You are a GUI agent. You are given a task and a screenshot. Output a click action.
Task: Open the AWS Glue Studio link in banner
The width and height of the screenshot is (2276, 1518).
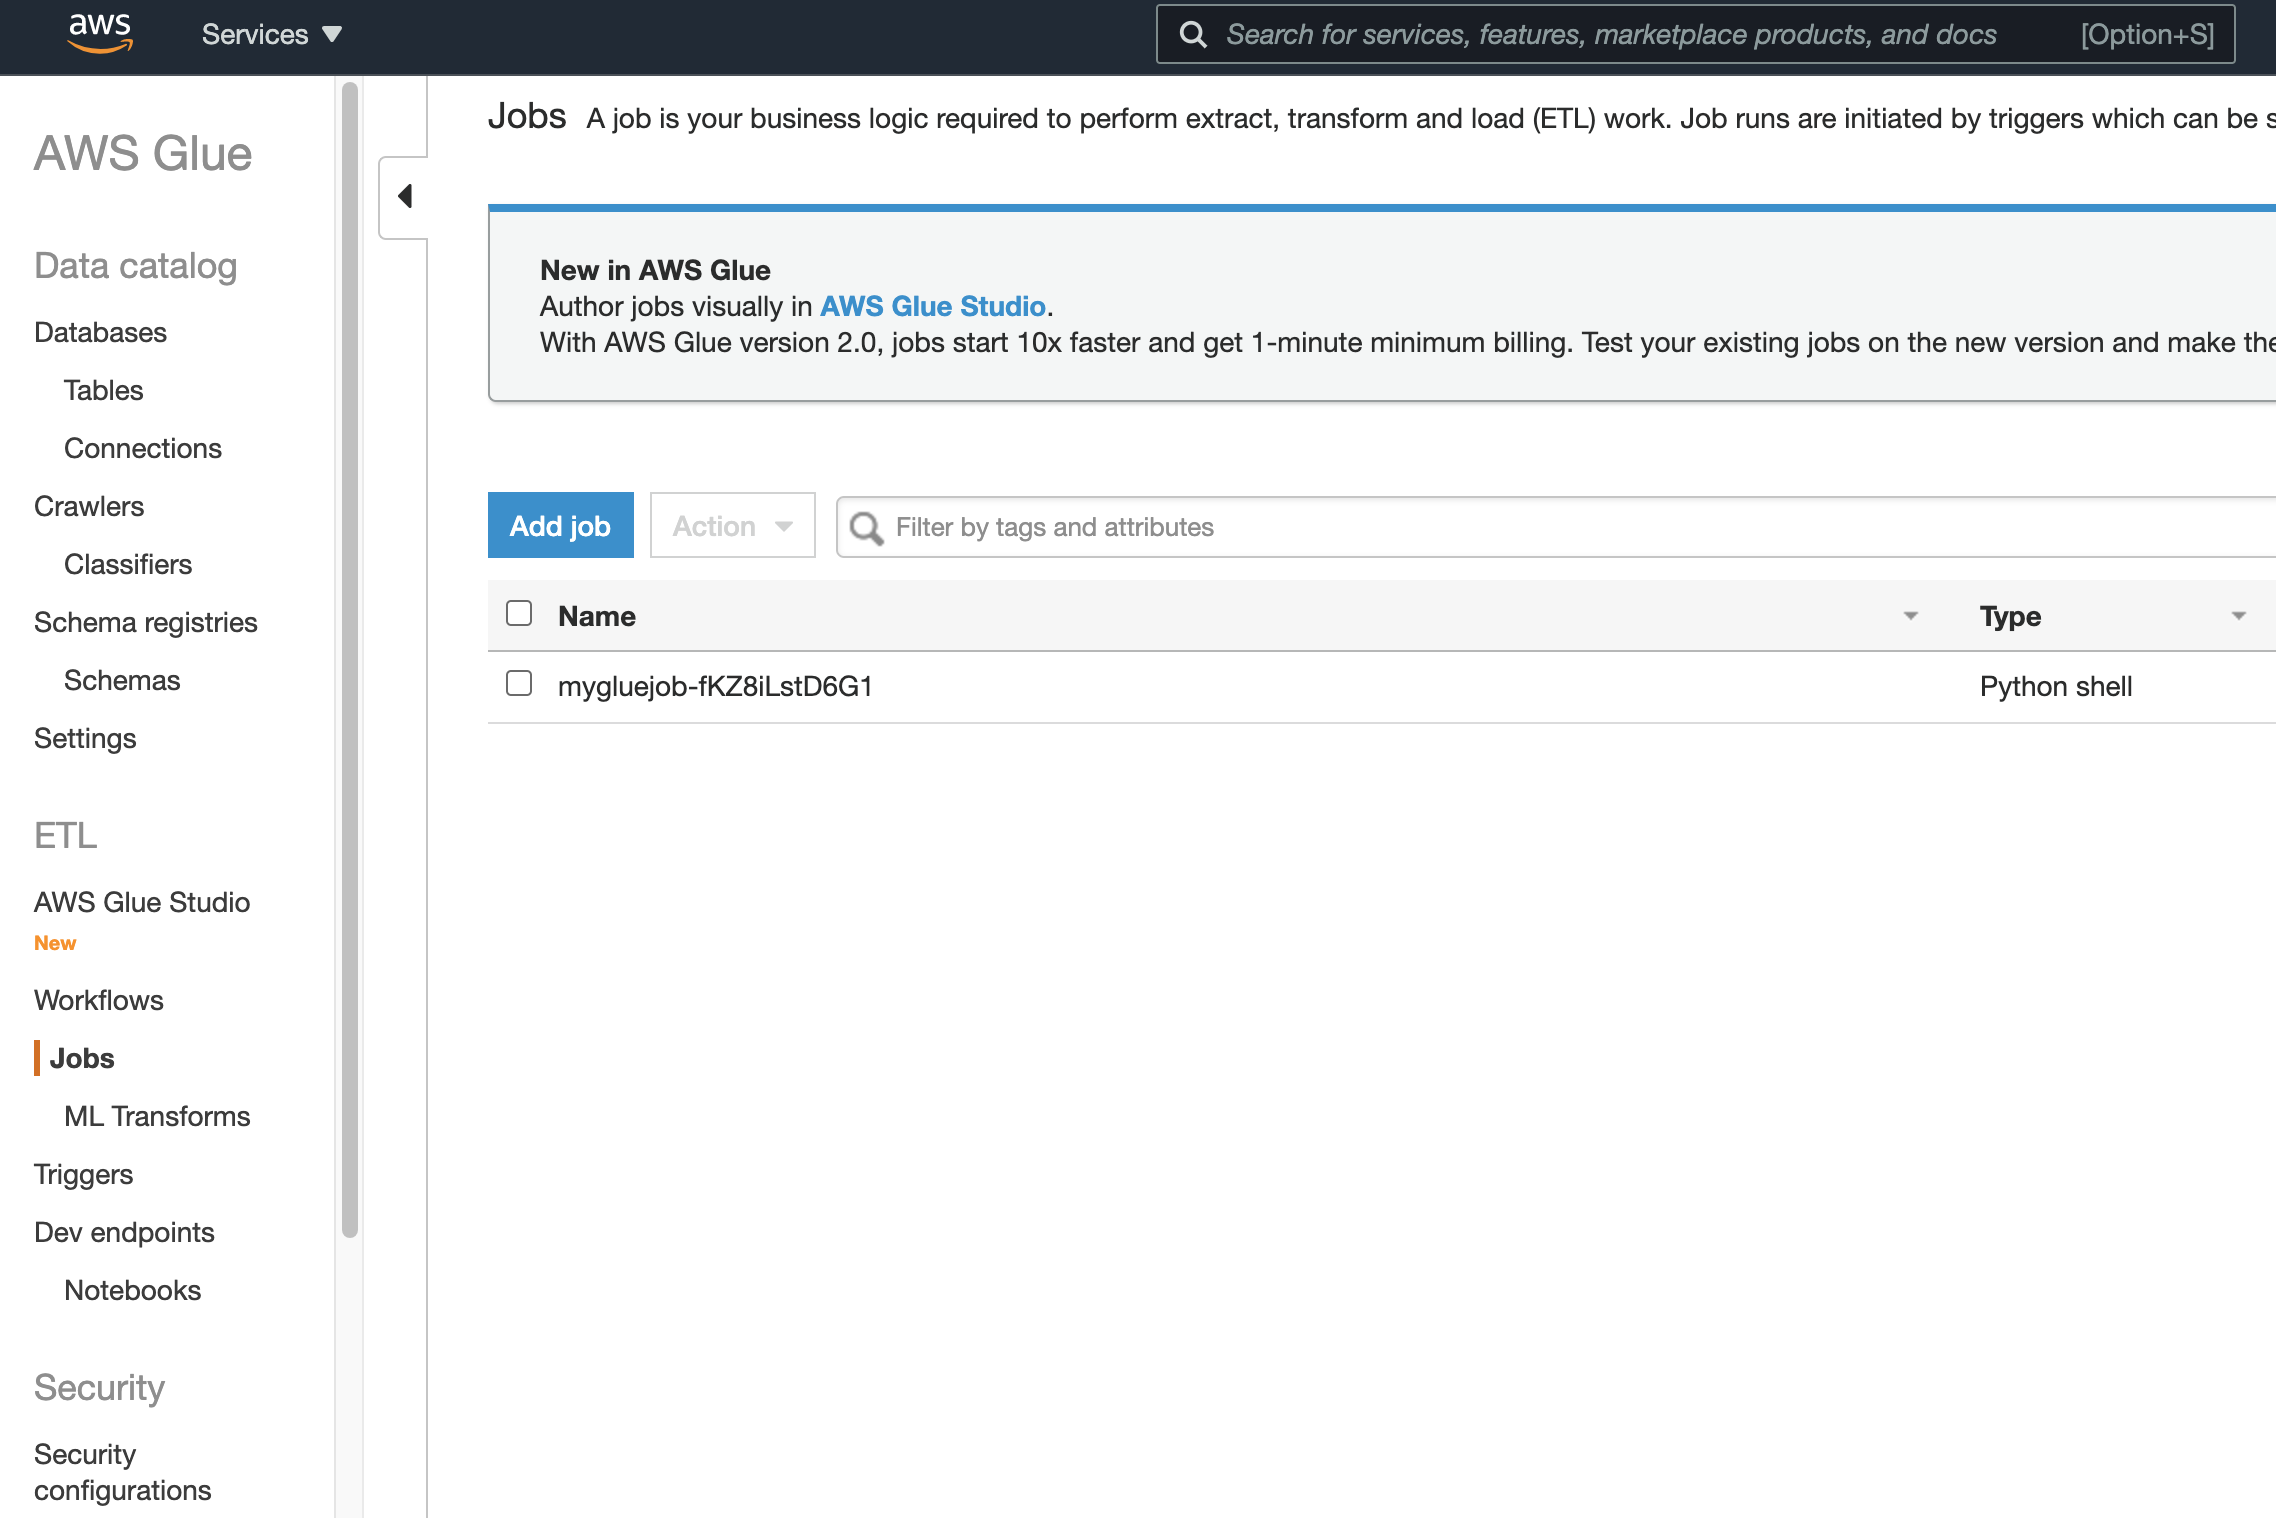click(x=932, y=306)
